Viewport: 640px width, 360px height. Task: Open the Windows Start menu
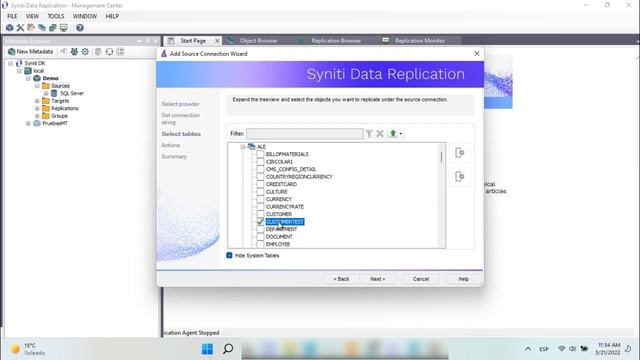(207, 349)
